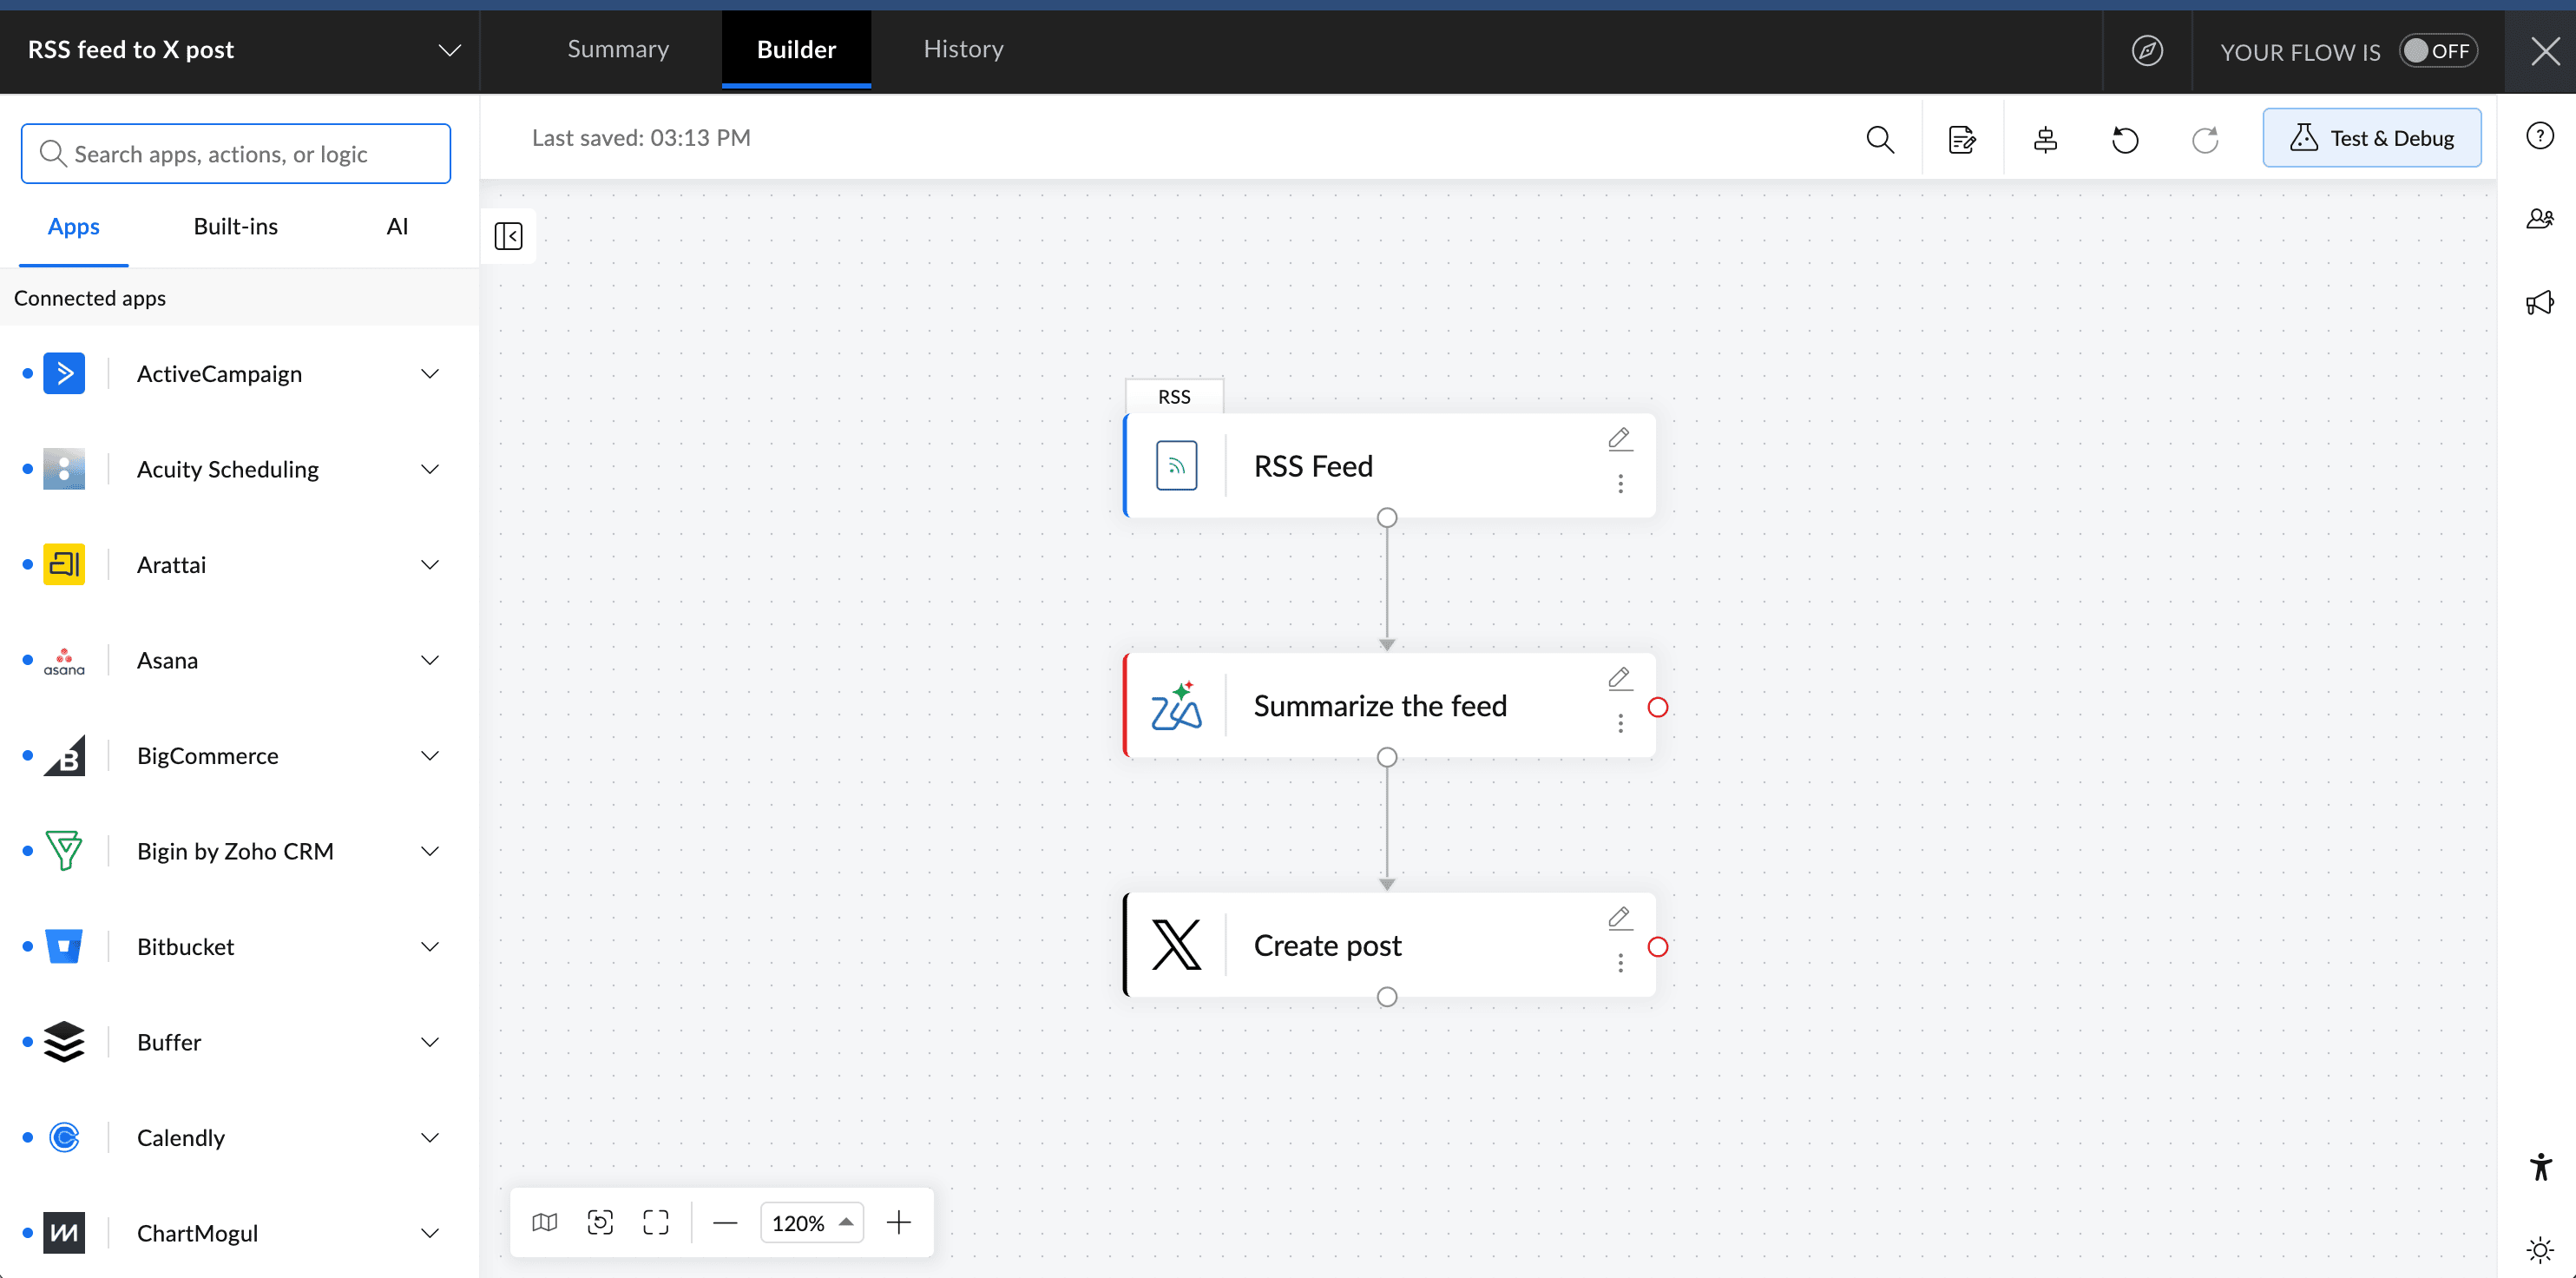The image size is (2576, 1278).
Task: Click the zoom out minus icon
Action: click(725, 1222)
